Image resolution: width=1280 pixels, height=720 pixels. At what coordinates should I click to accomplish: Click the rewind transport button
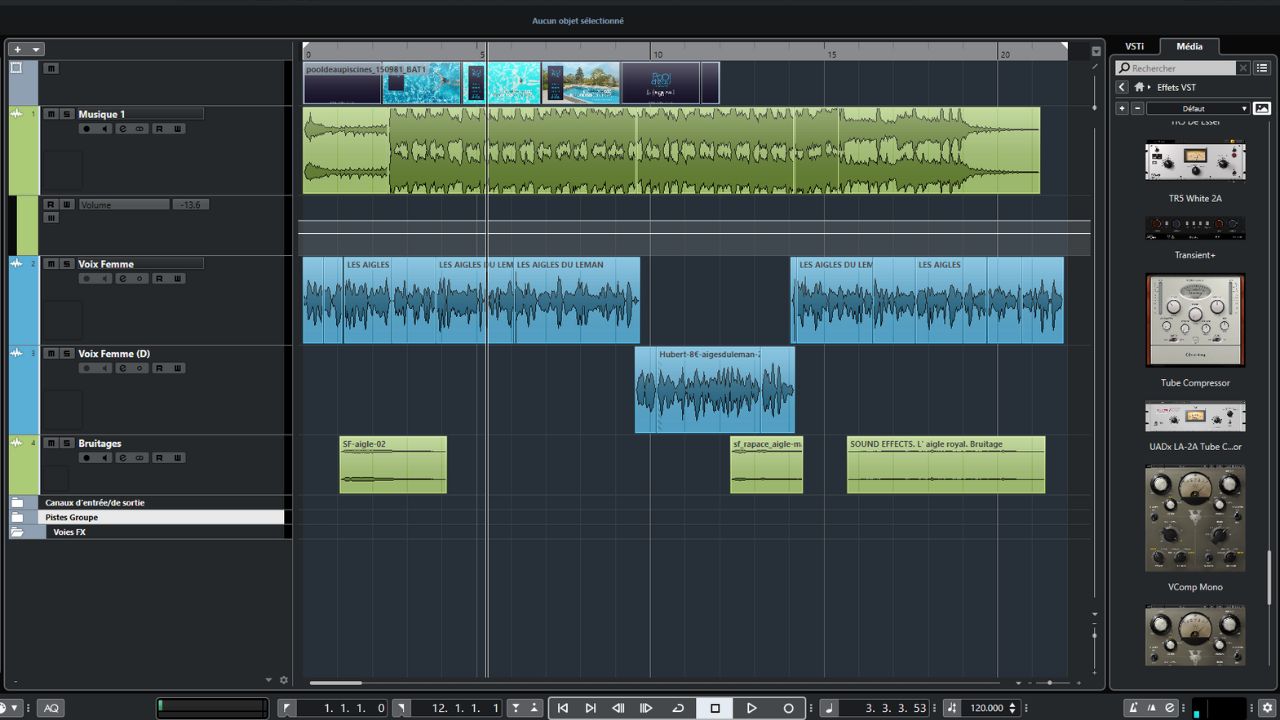coord(618,708)
